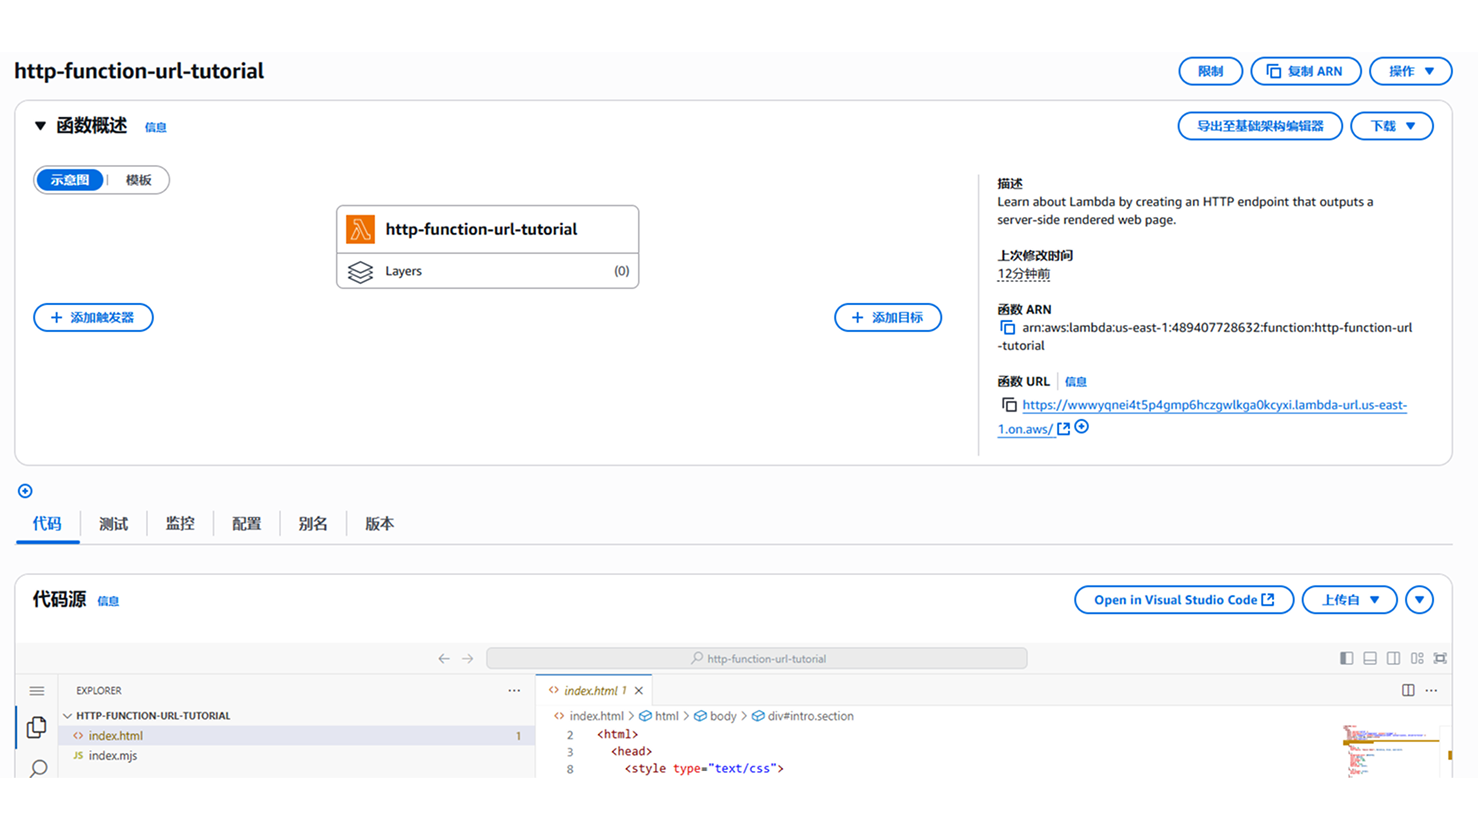Close the index.html editor tab
The image size is (1478, 830).
(639, 690)
